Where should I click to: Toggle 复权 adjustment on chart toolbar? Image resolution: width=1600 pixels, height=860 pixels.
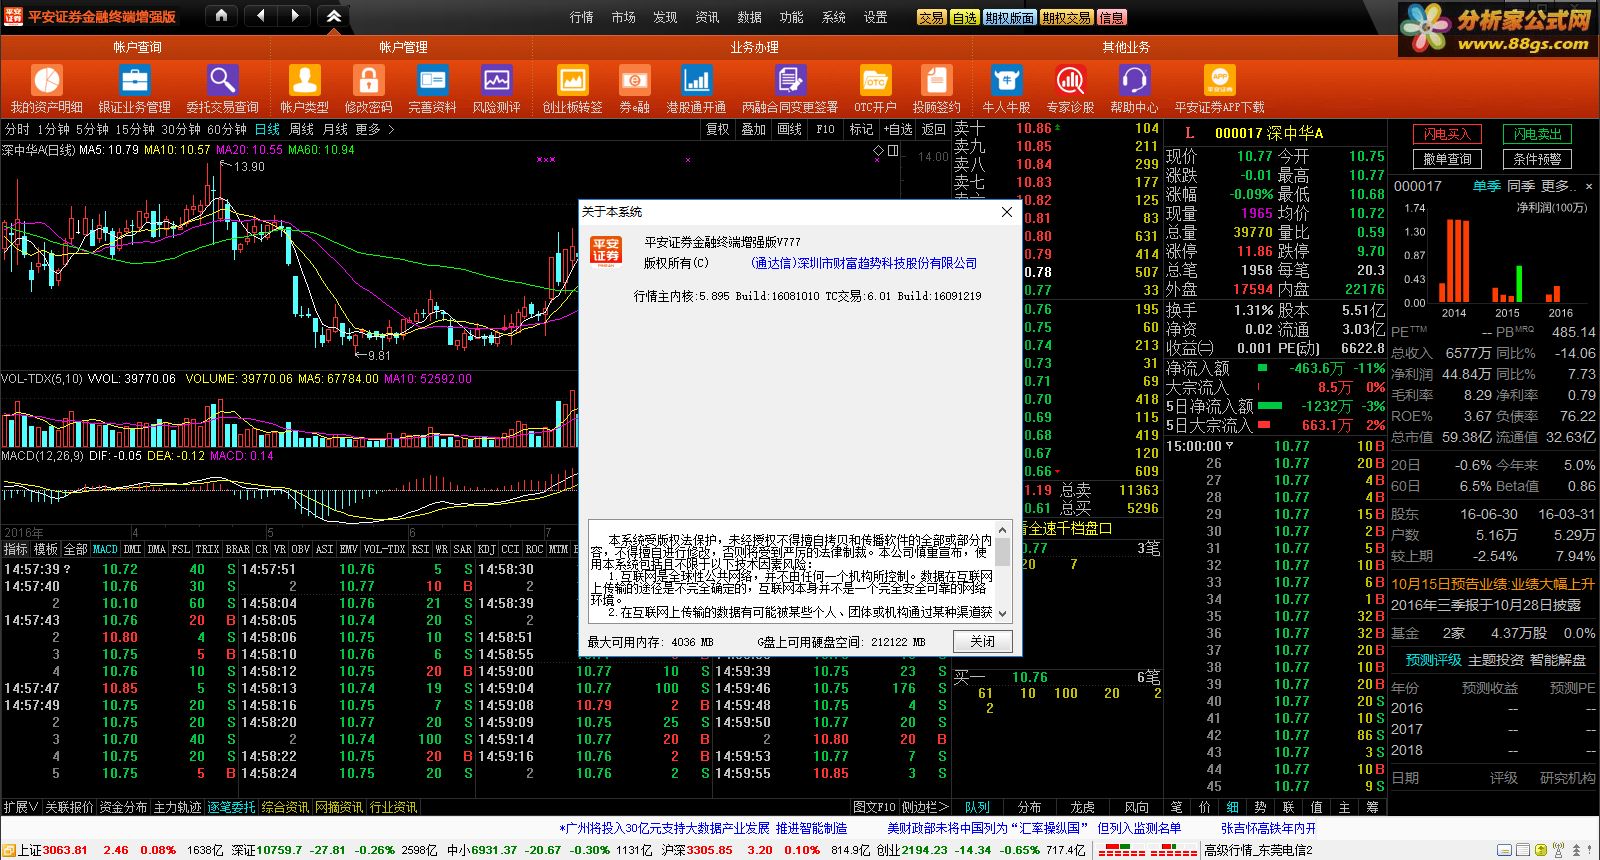coord(718,129)
